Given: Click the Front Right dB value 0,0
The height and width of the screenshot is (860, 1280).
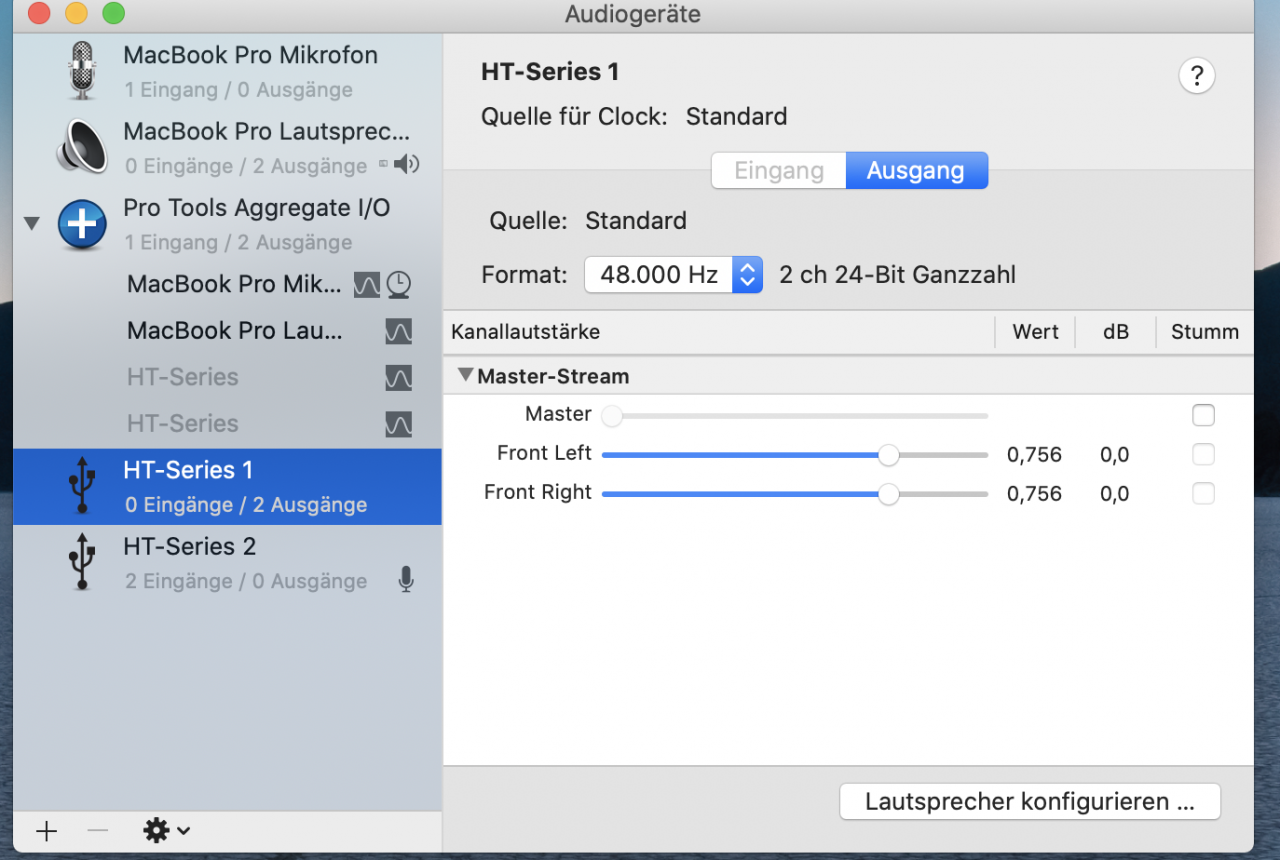Looking at the screenshot, I should point(1115,494).
